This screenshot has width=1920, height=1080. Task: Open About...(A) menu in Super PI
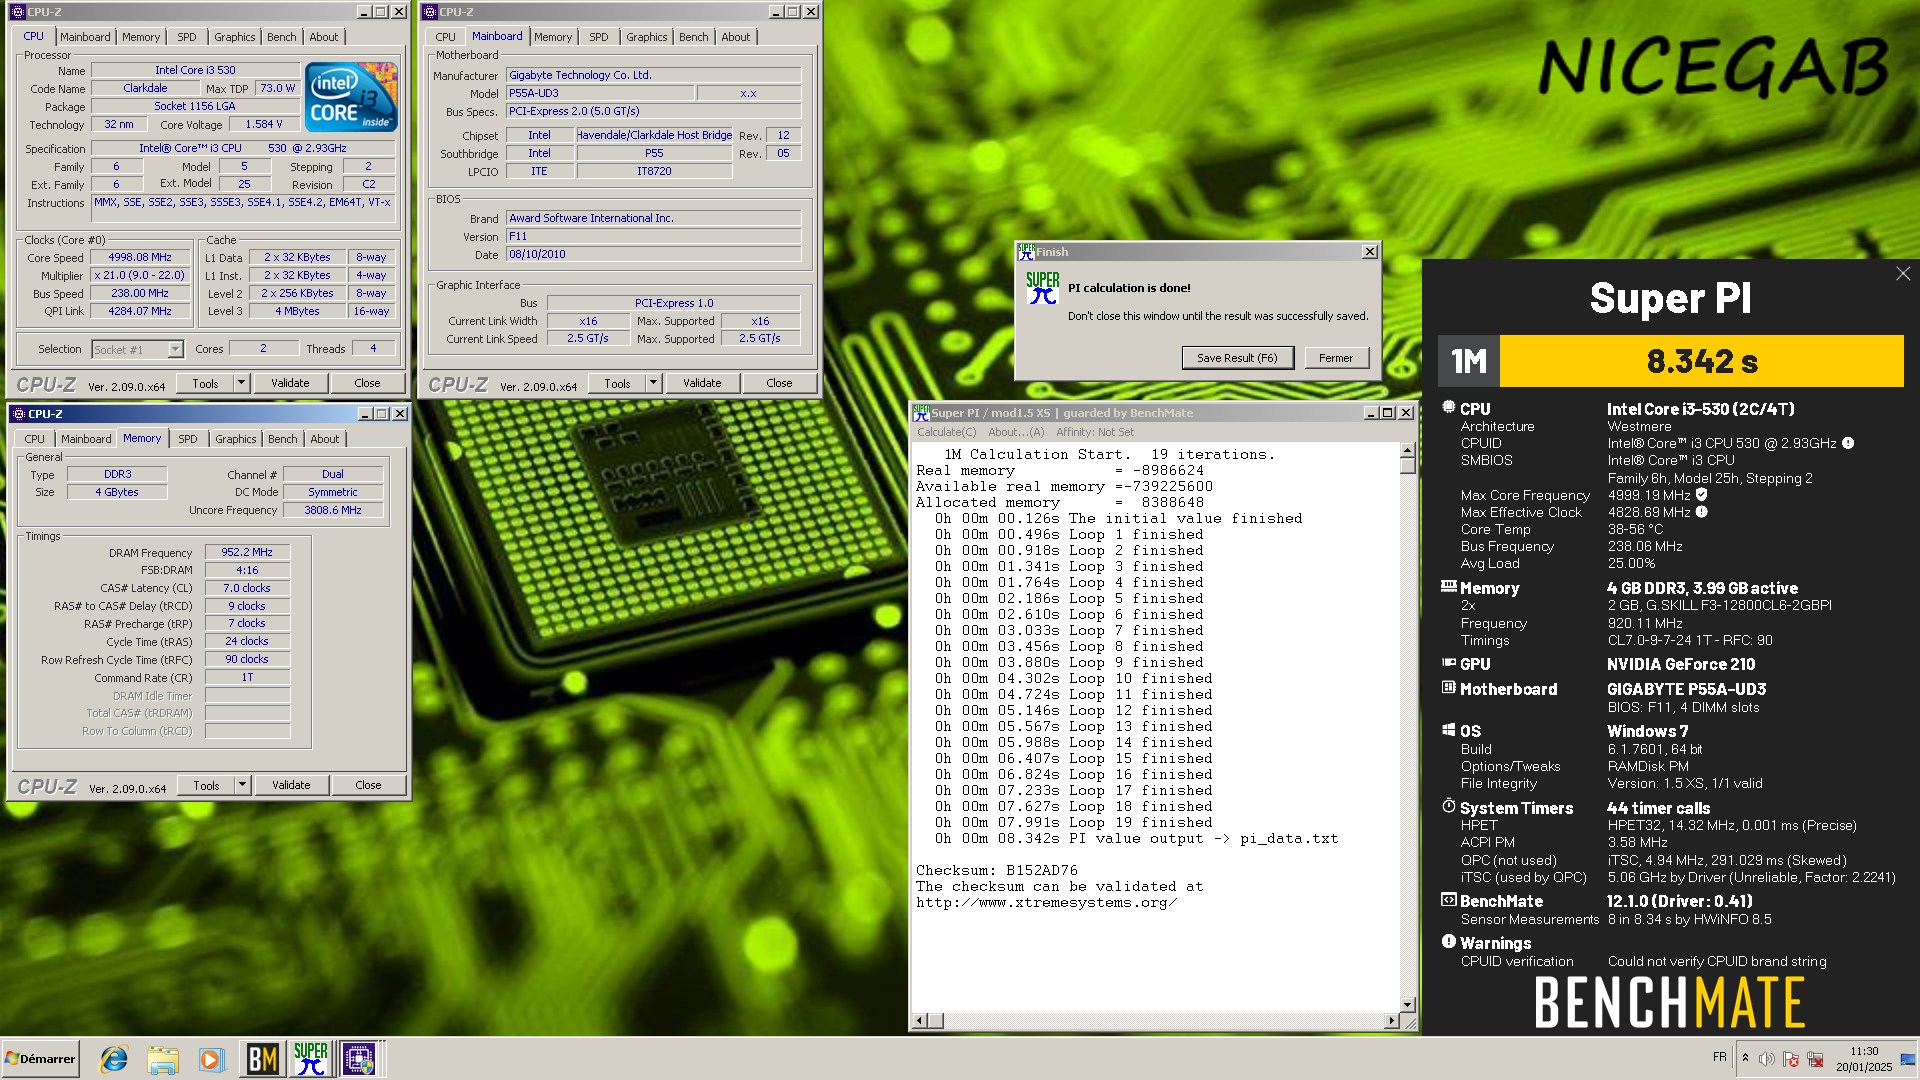click(1016, 432)
